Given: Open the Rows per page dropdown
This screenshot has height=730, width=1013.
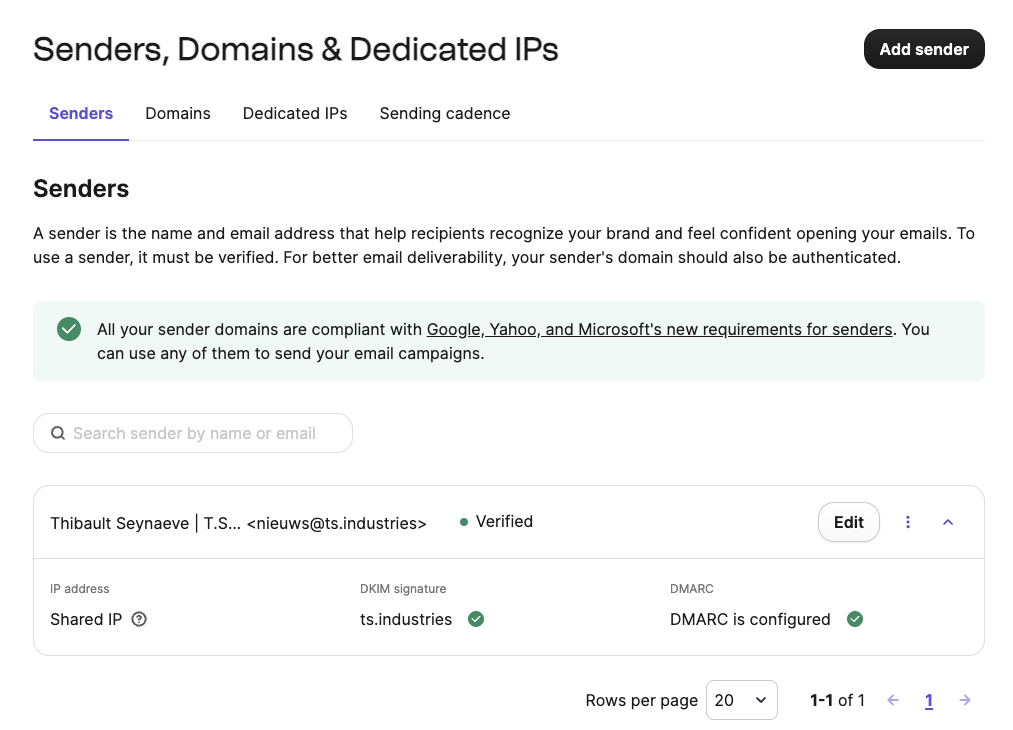Looking at the screenshot, I should pos(741,700).
